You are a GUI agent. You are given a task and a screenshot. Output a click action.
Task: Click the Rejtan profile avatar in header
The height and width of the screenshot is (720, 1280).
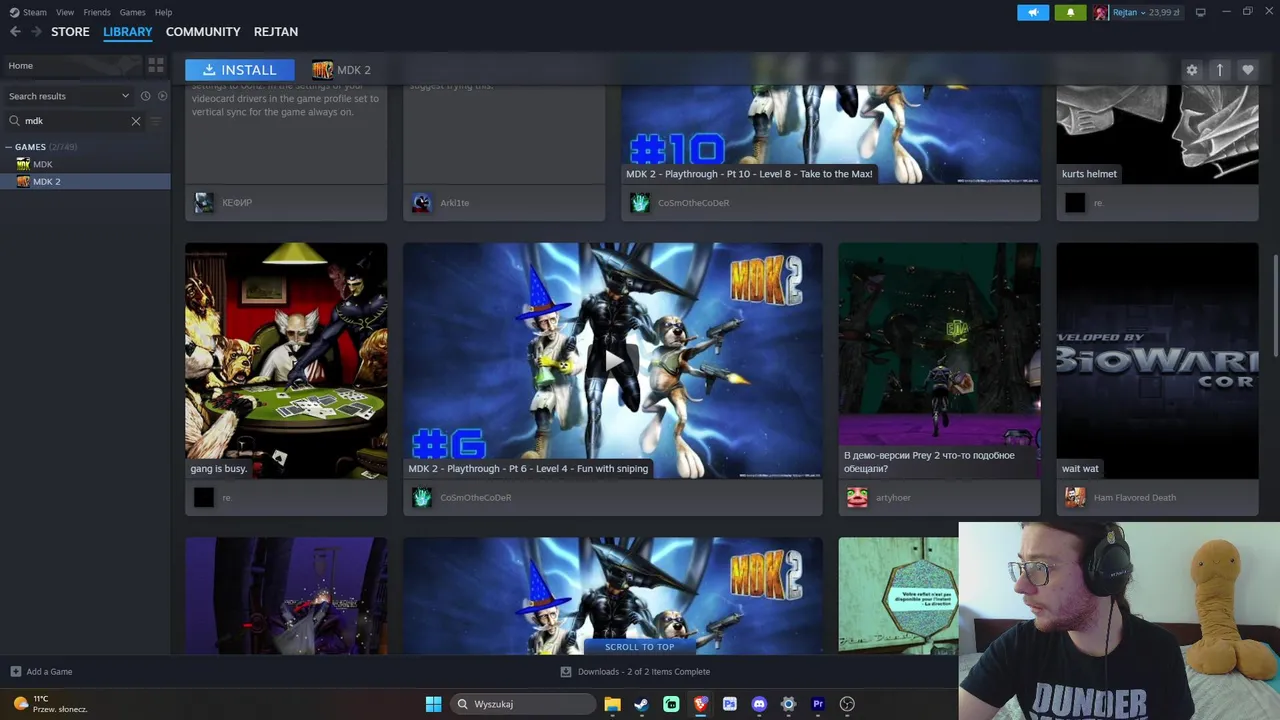(x=1101, y=13)
